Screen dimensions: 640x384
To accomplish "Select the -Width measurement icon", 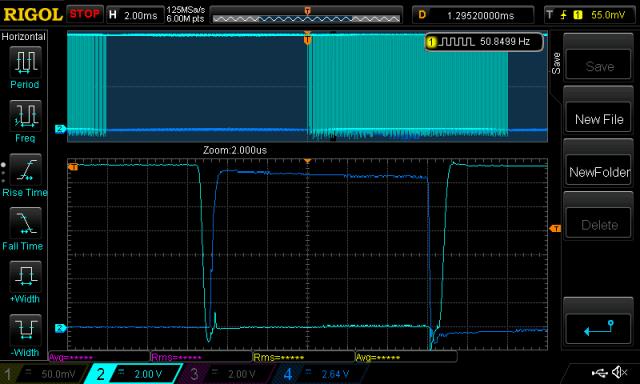I will coord(25,330).
